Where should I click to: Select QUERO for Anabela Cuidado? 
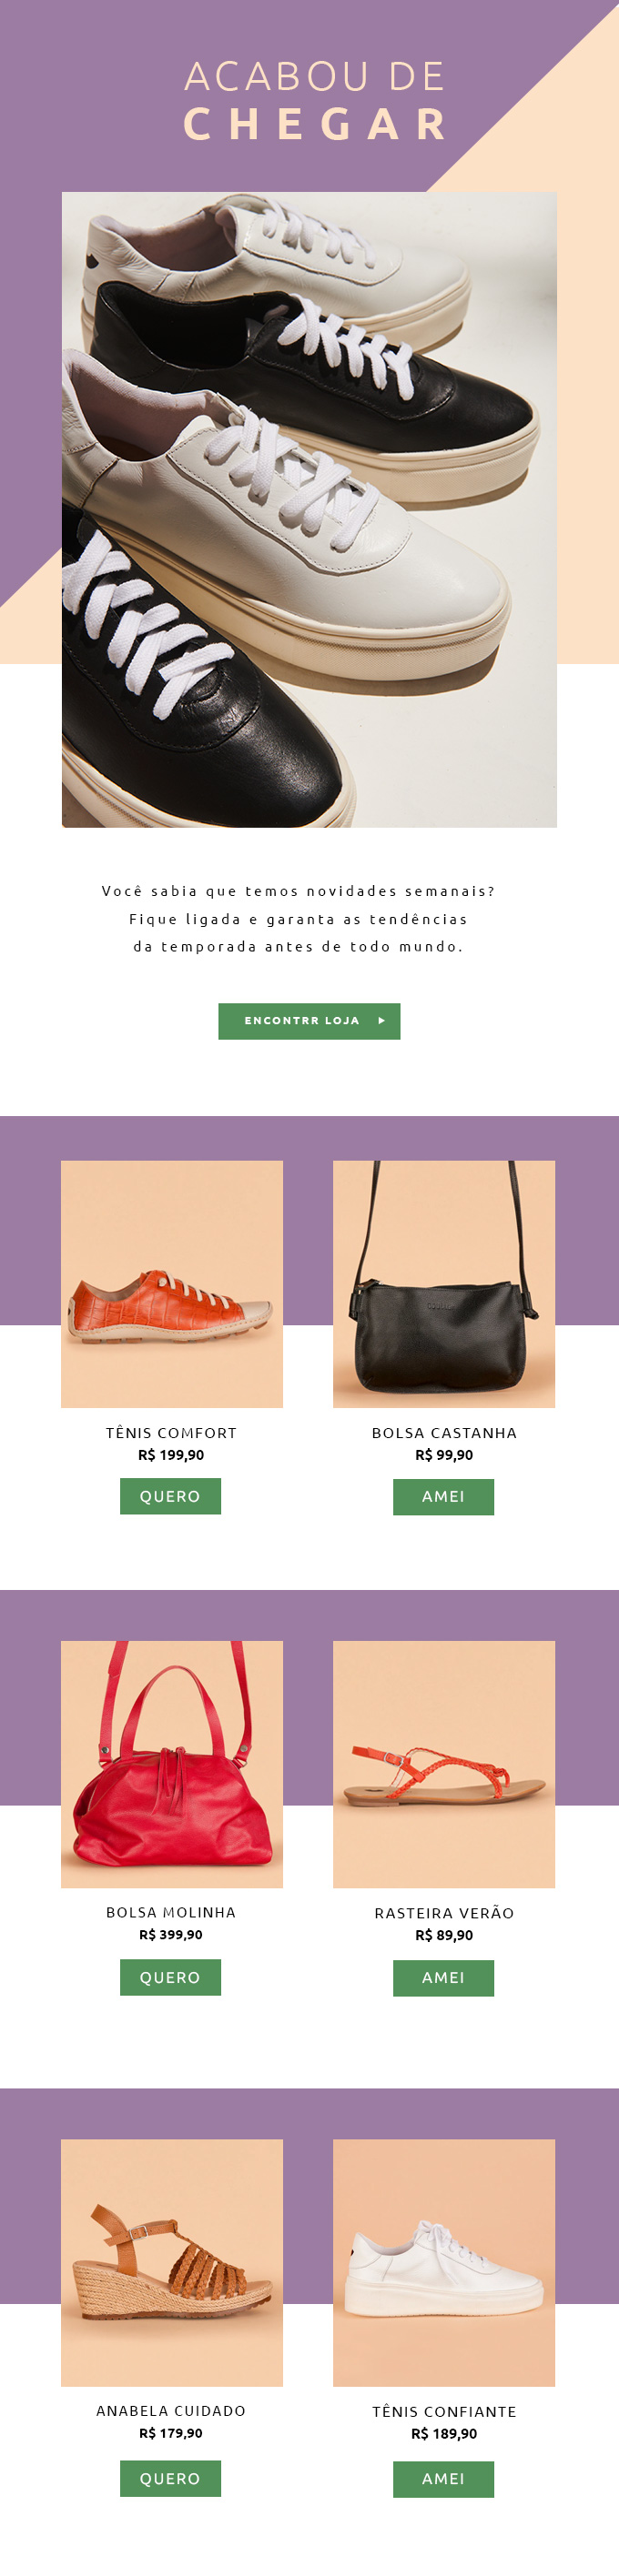point(170,2478)
